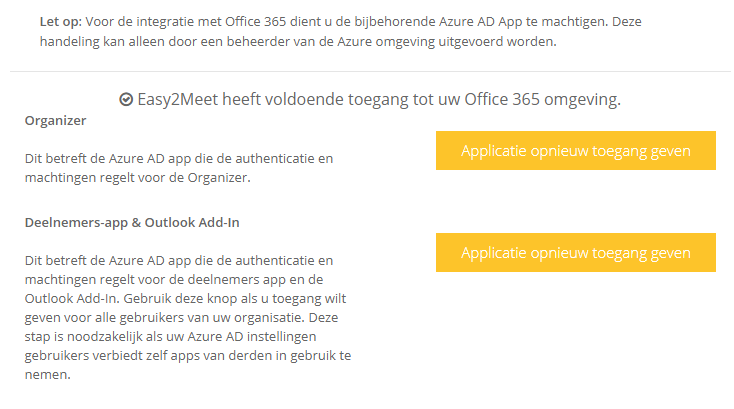This screenshot has width=734, height=409.
Task: Click the checkmark circle icon beside Easy2Meet
Action: (x=126, y=99)
